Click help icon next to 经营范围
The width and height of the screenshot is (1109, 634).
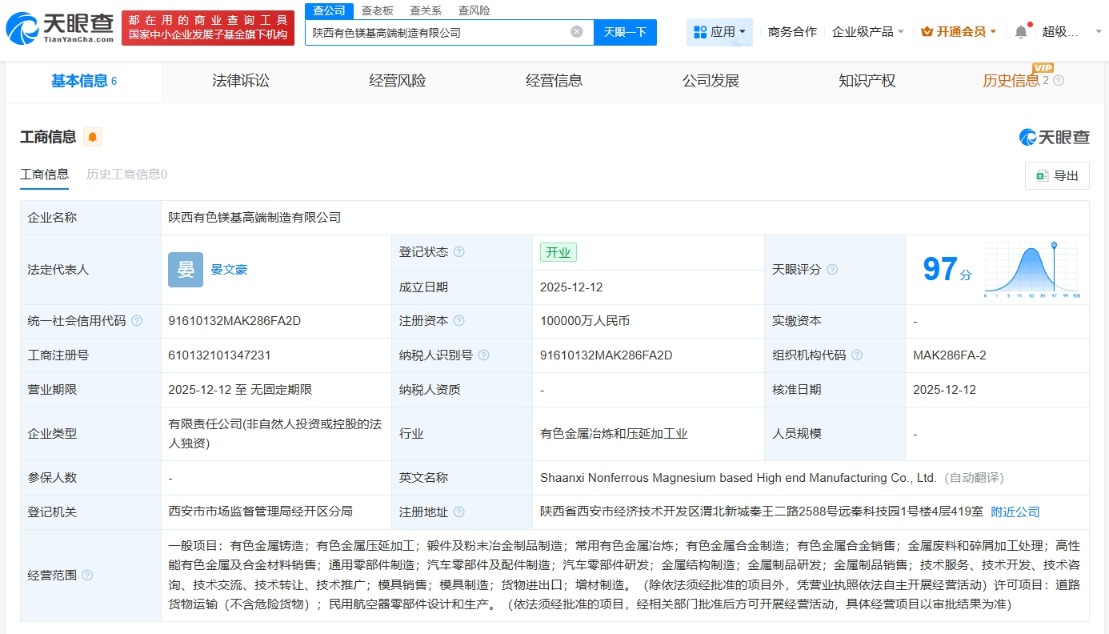tap(87, 575)
